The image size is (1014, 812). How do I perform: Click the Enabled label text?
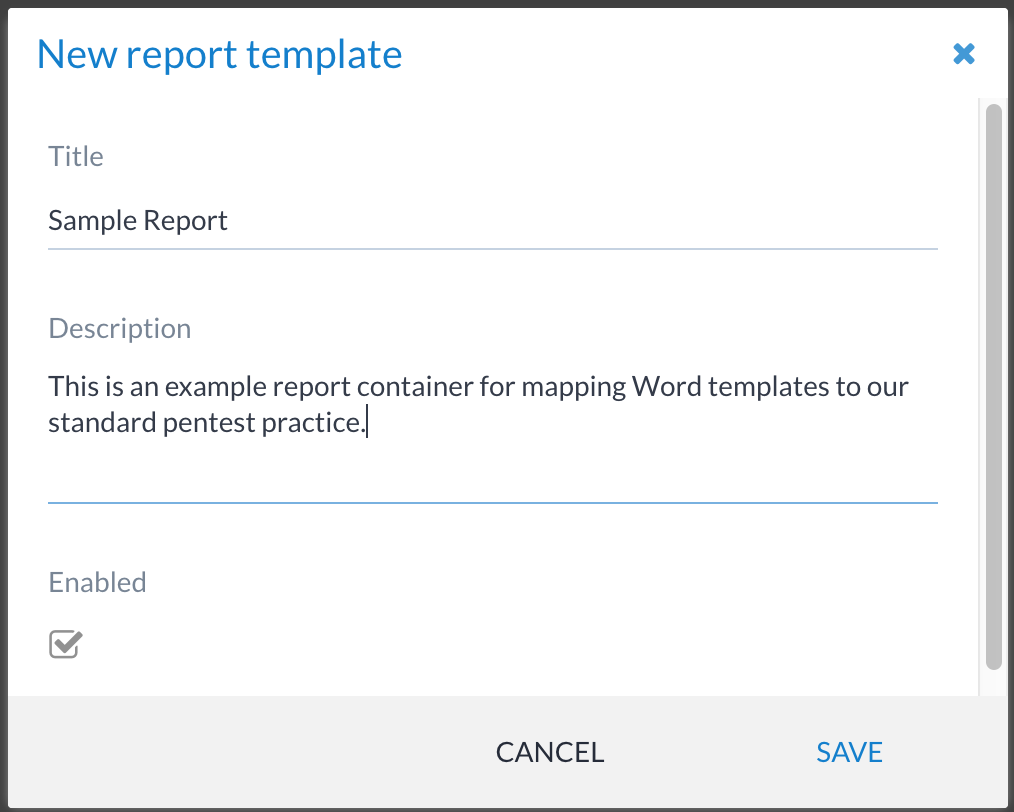pos(97,583)
